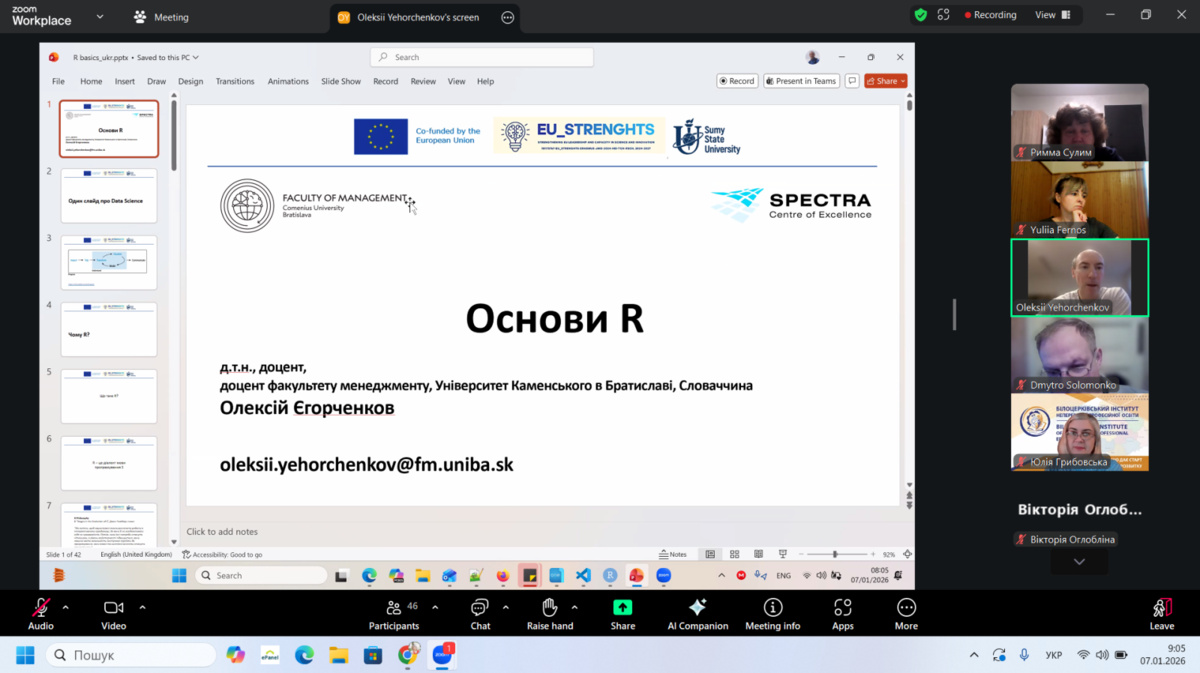Click the Windows taskbar search field
Viewport: 1200px width, 673px height.
[130, 655]
